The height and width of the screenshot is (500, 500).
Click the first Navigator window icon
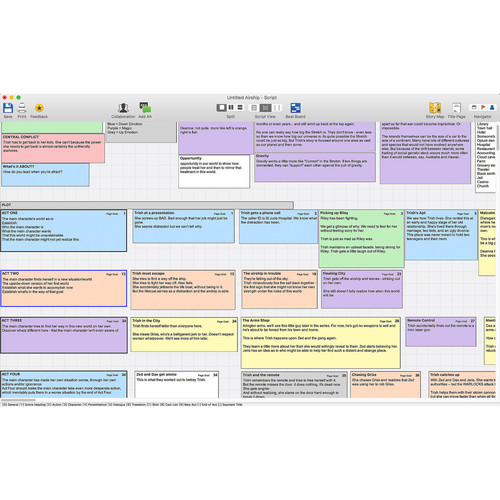click(x=474, y=107)
